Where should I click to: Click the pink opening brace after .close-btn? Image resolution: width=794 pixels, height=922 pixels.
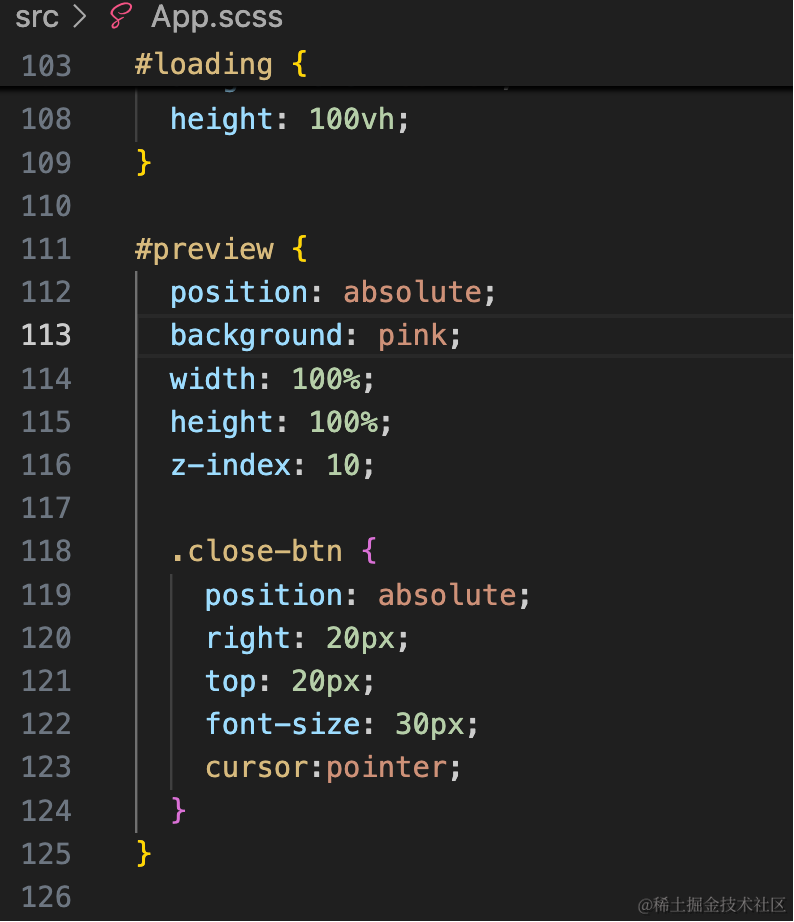369,551
